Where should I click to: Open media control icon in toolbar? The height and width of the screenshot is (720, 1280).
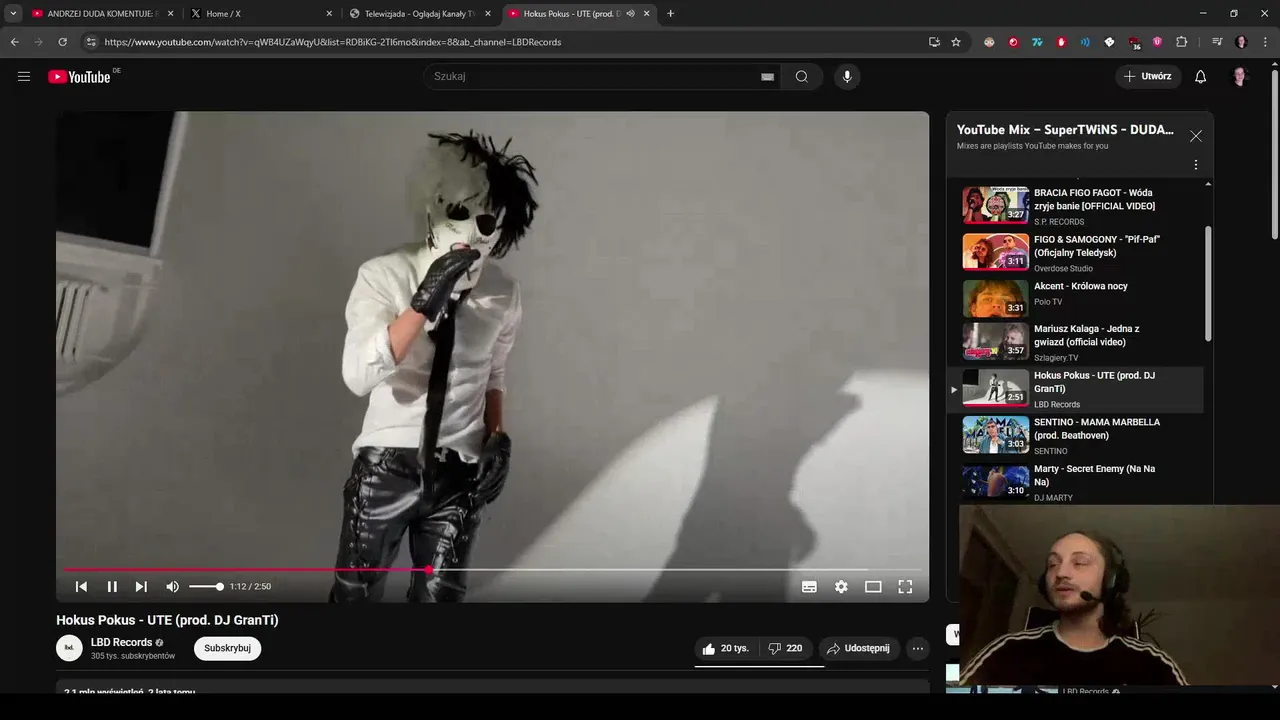tap(1217, 42)
